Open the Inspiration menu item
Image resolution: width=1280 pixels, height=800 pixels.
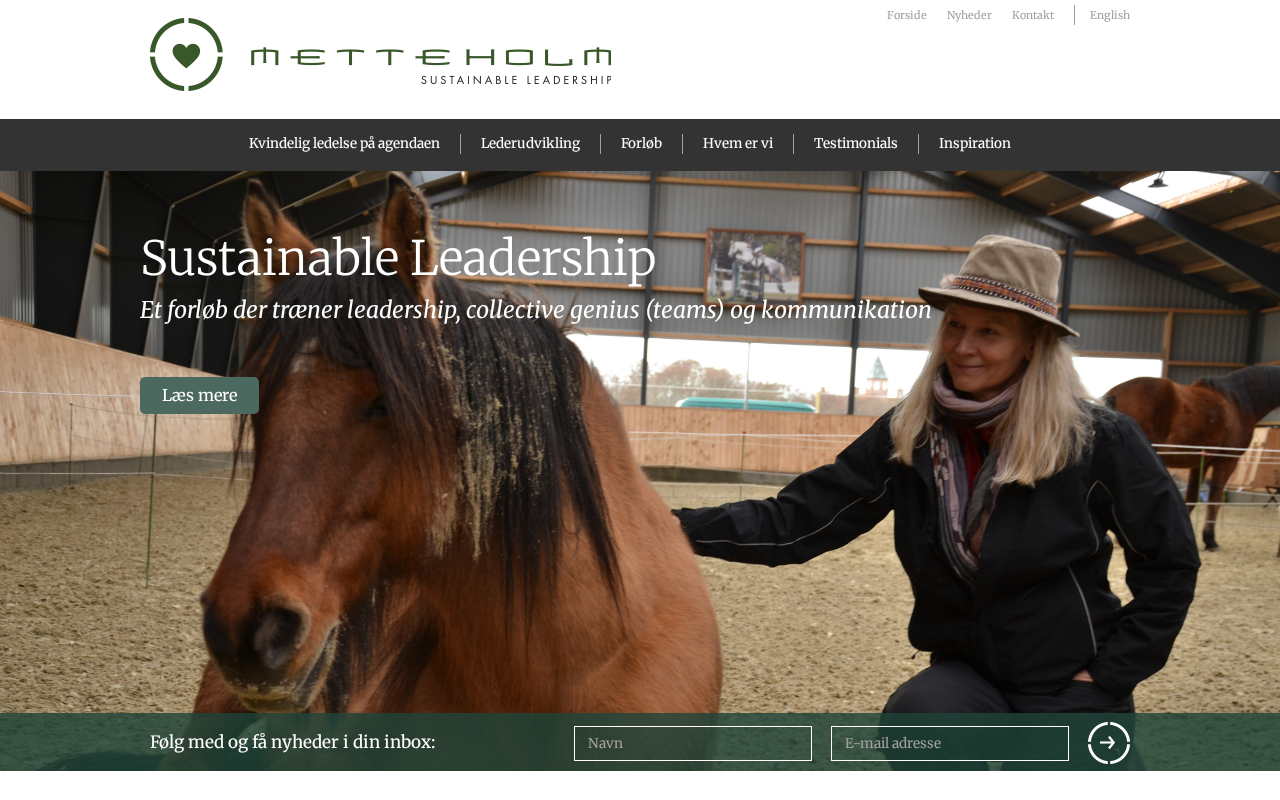[x=975, y=143]
